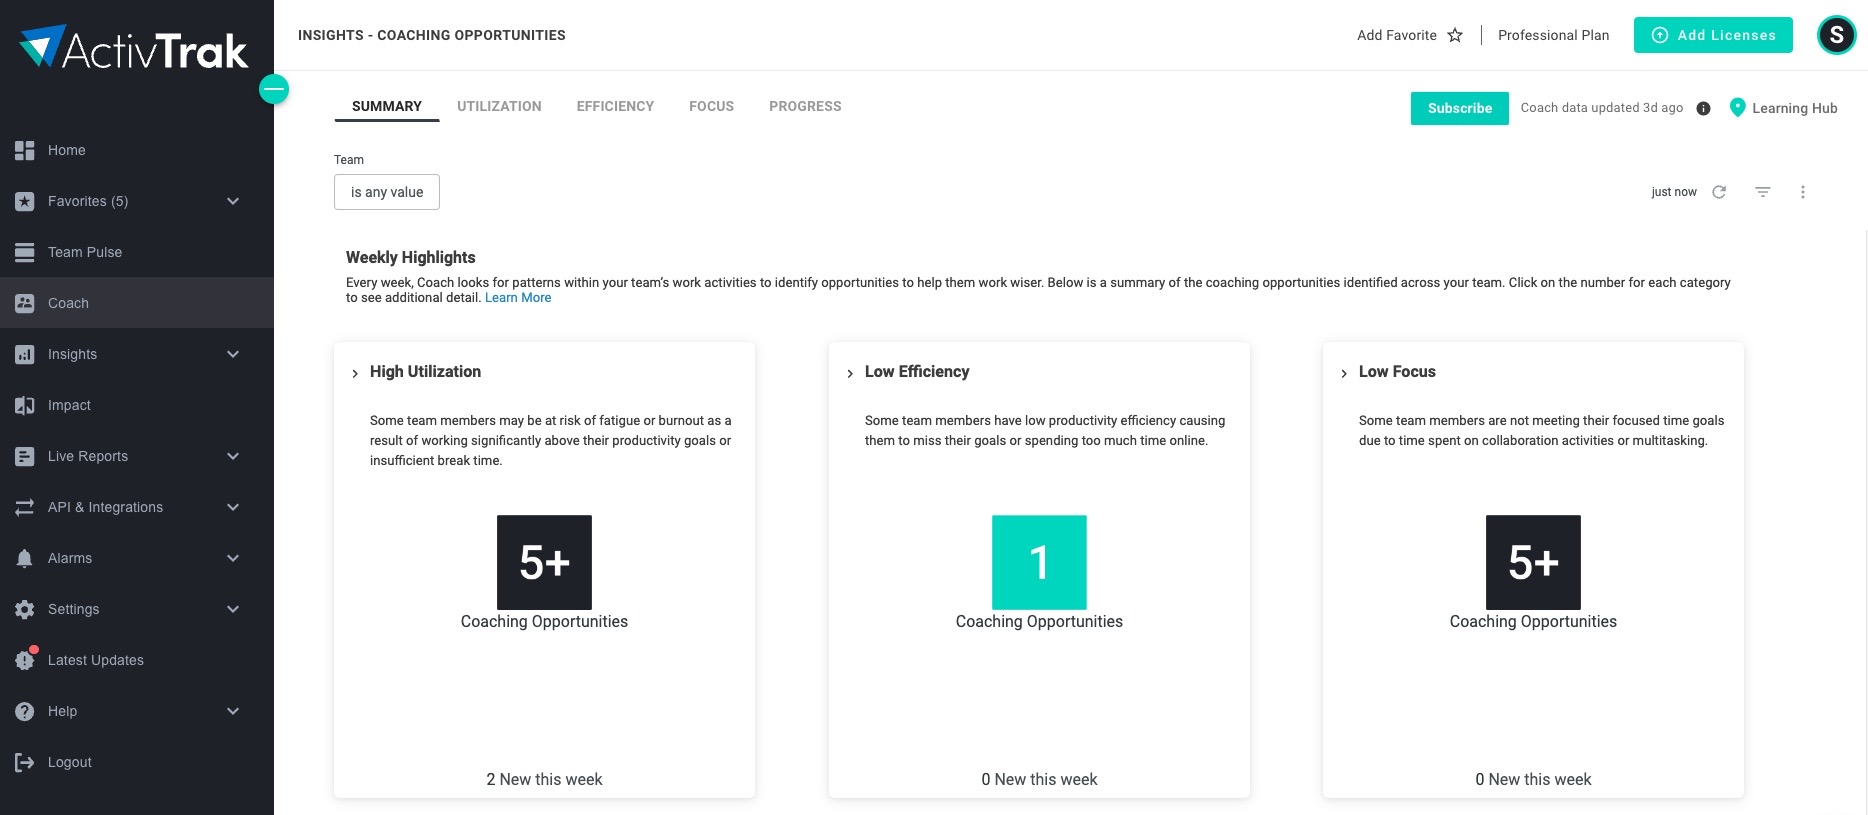Click the Logout exit icon
The image size is (1868, 815).
(25, 762)
